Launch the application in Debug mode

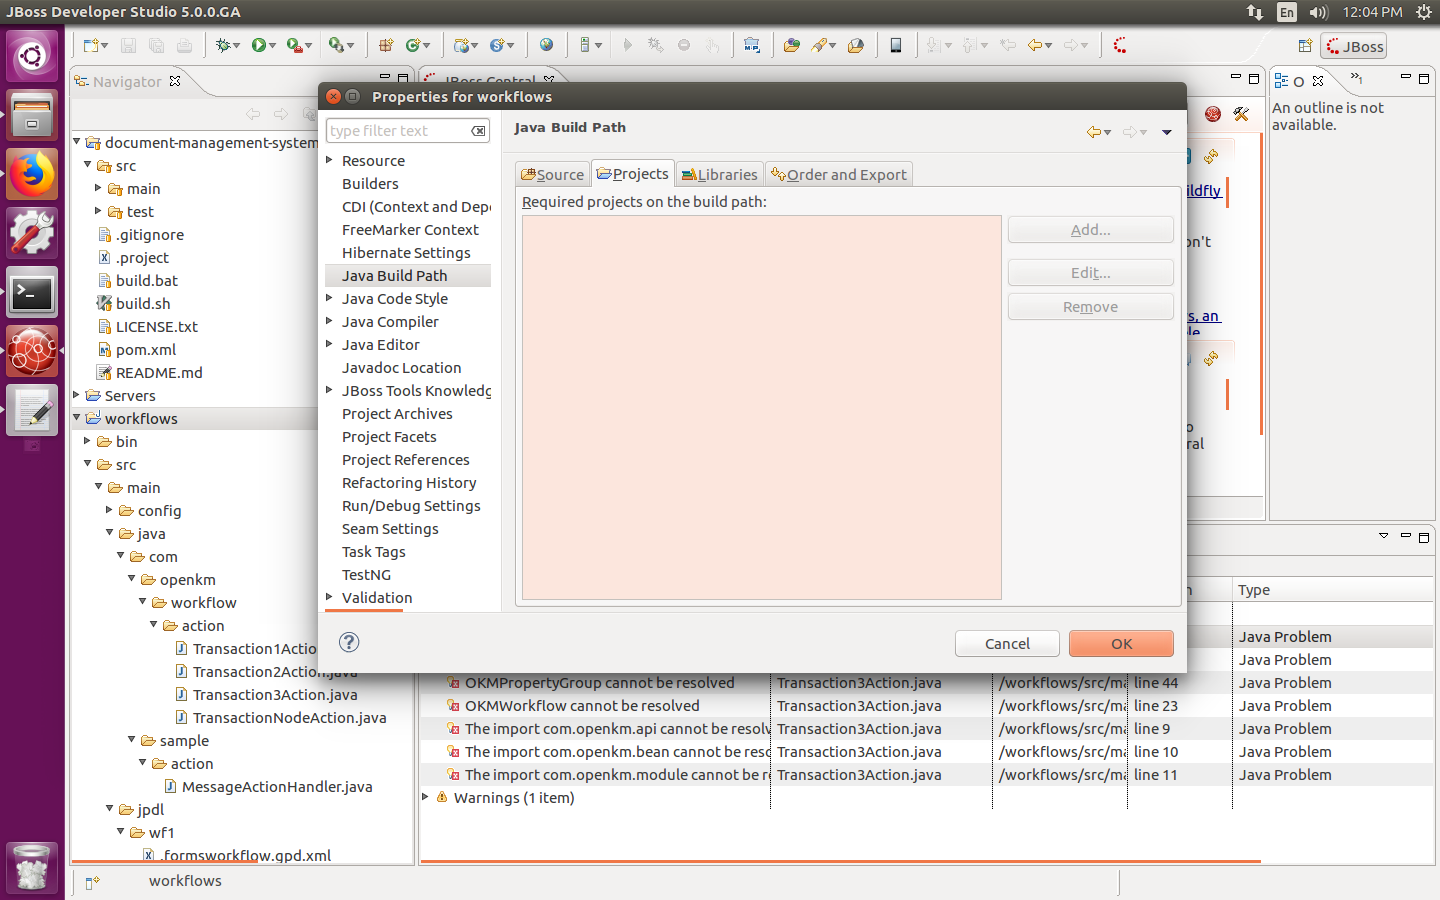[223, 45]
